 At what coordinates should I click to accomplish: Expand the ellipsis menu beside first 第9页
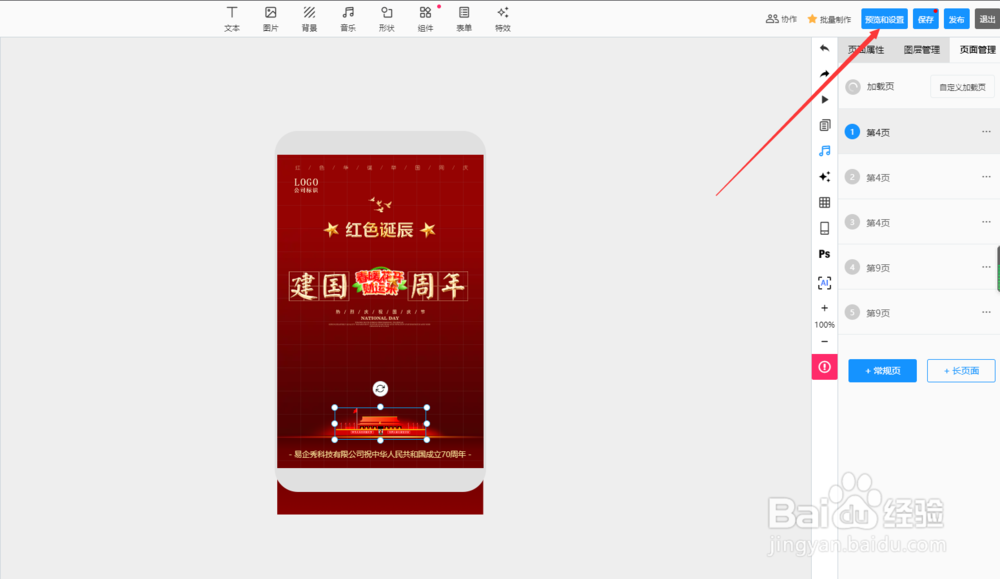tap(986, 267)
